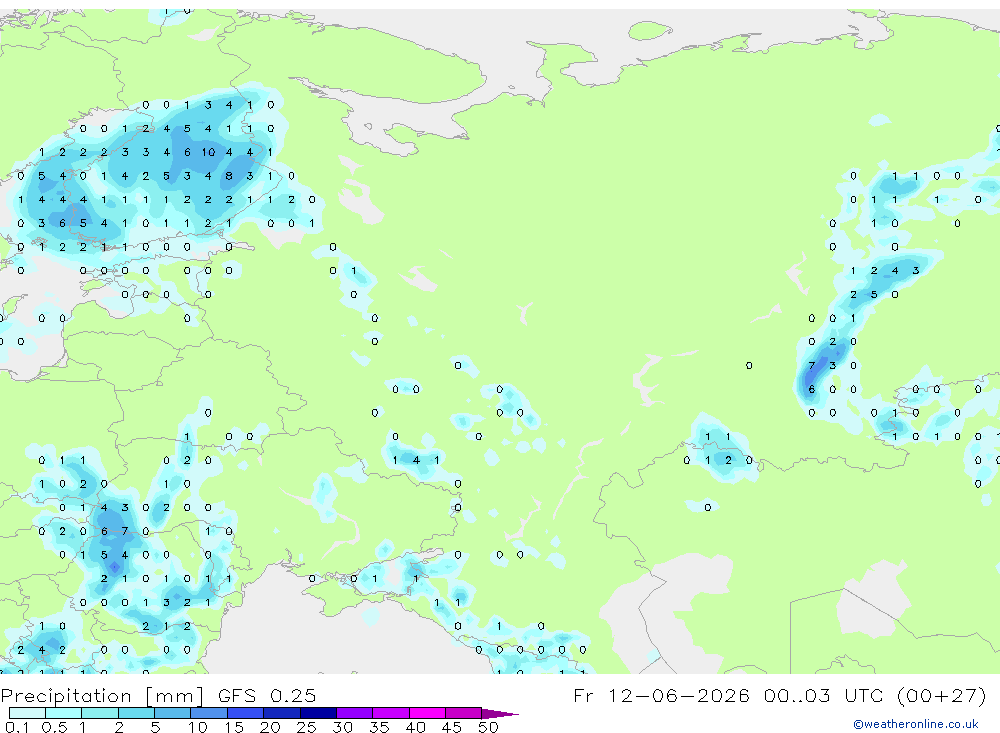Screen dimensions: 1000x733
Task: Click the 15 to 20 mm legend swatch
Action: click(246, 713)
